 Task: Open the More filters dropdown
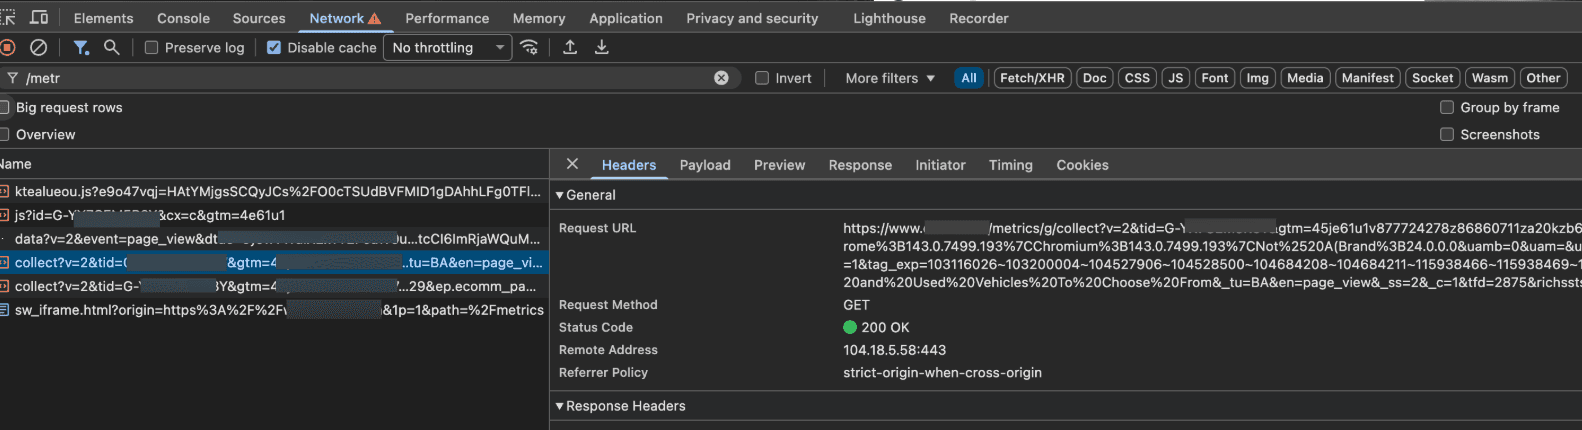pyautogui.click(x=890, y=78)
